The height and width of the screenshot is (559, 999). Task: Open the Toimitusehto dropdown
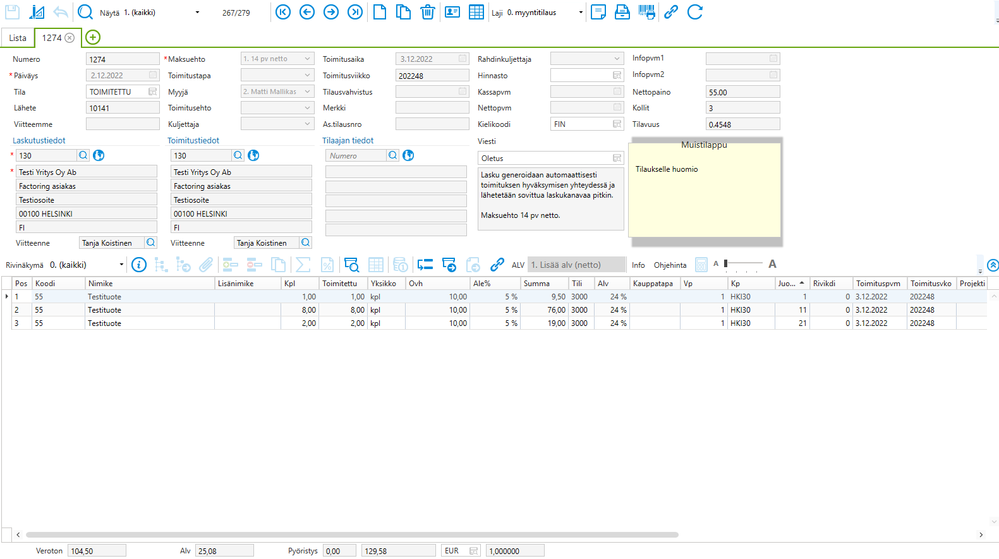(x=307, y=108)
